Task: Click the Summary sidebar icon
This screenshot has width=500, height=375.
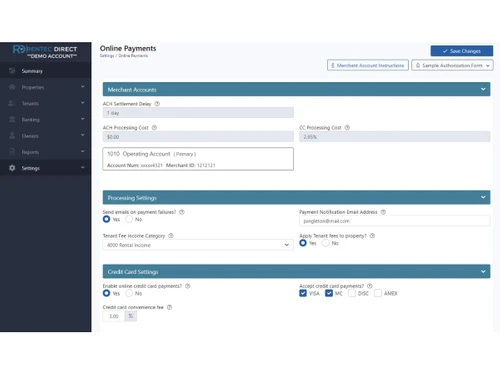Action: point(12,71)
